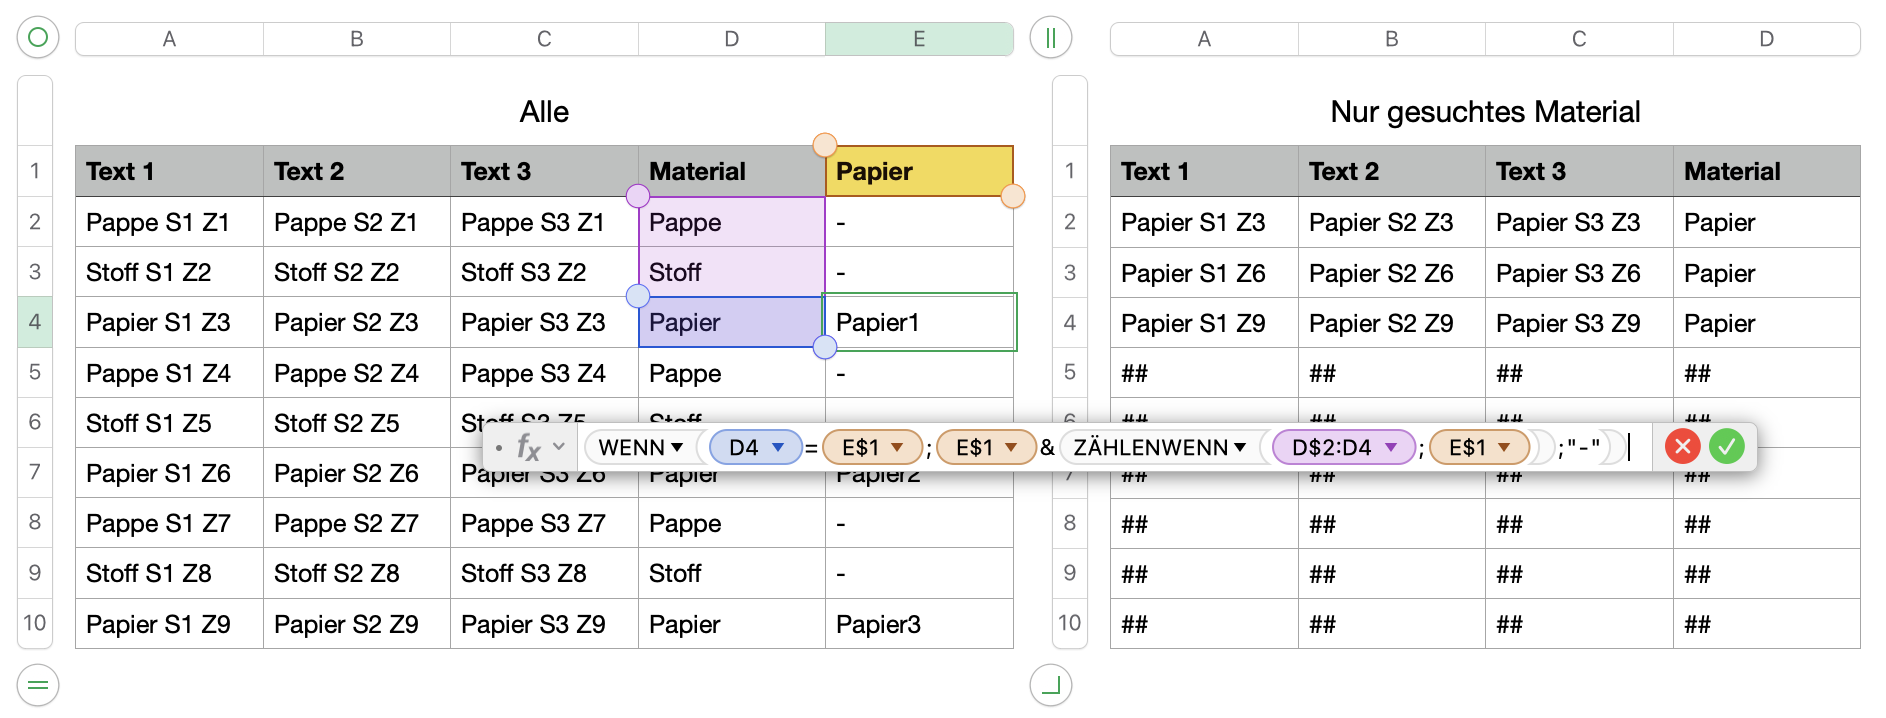Image resolution: width=1886 pixels, height=718 pixels.
Task: Select the 'Alle' table title
Action: (544, 112)
